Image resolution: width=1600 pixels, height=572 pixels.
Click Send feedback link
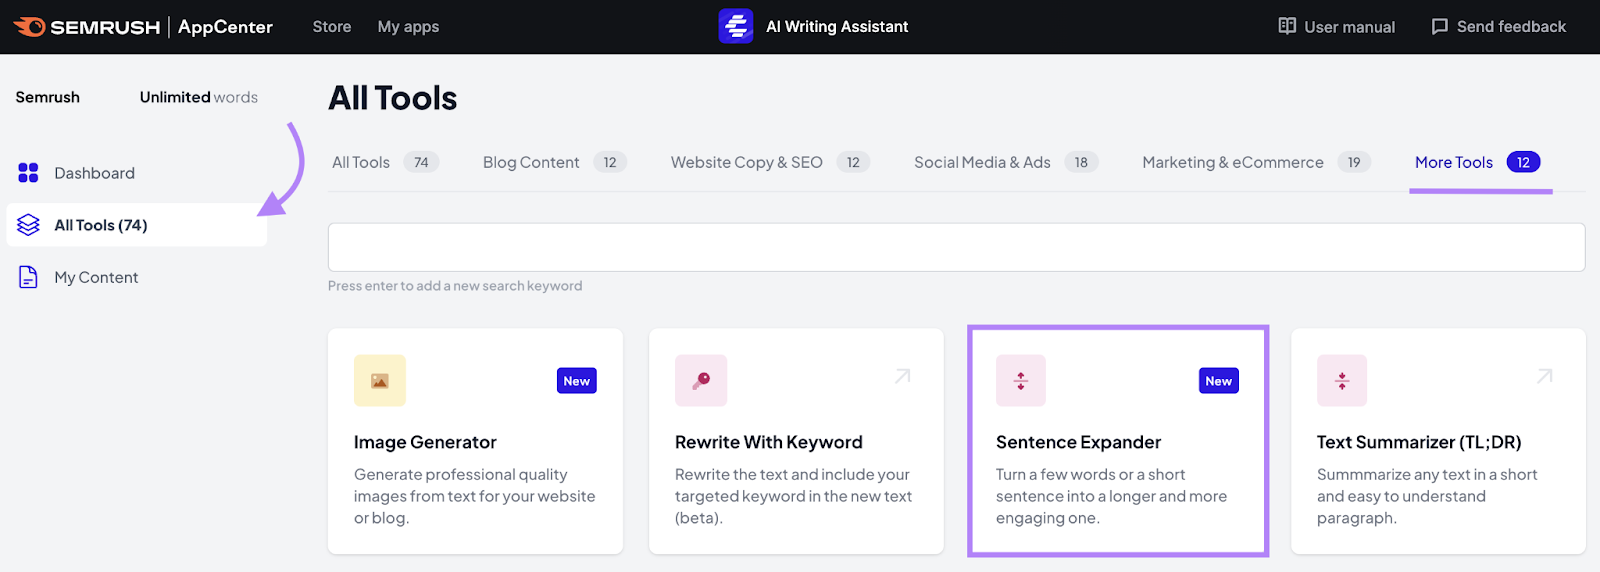tap(1511, 27)
